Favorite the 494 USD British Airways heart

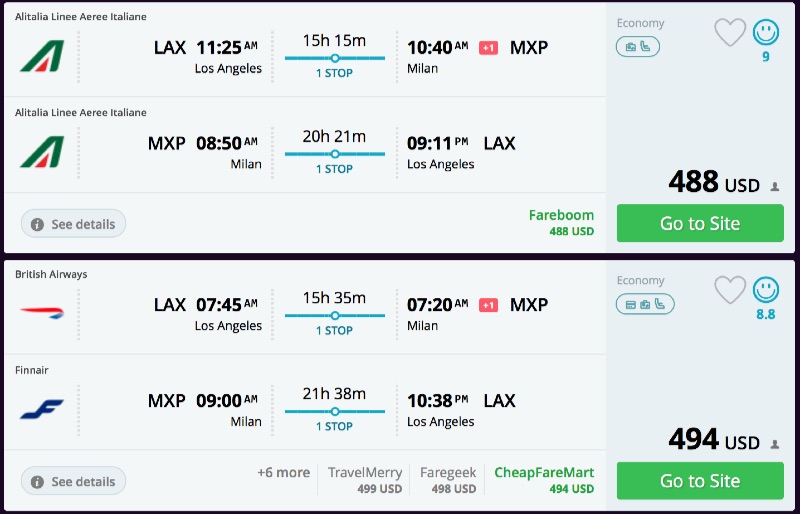click(730, 290)
